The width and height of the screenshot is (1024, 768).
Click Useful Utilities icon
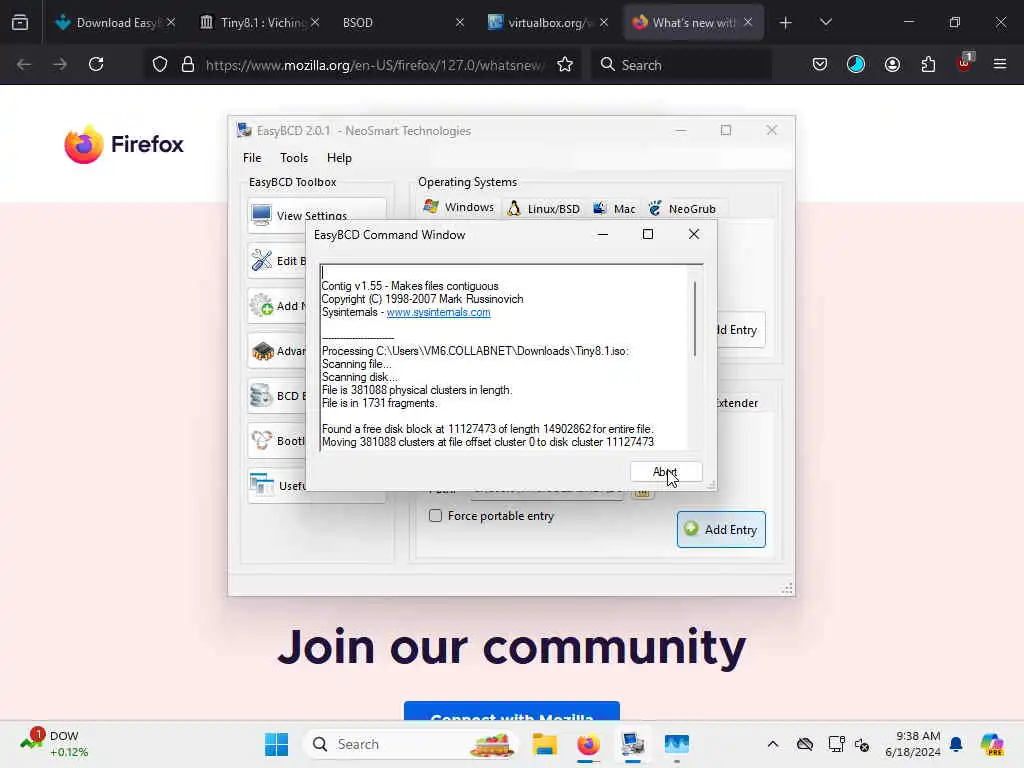click(262, 485)
